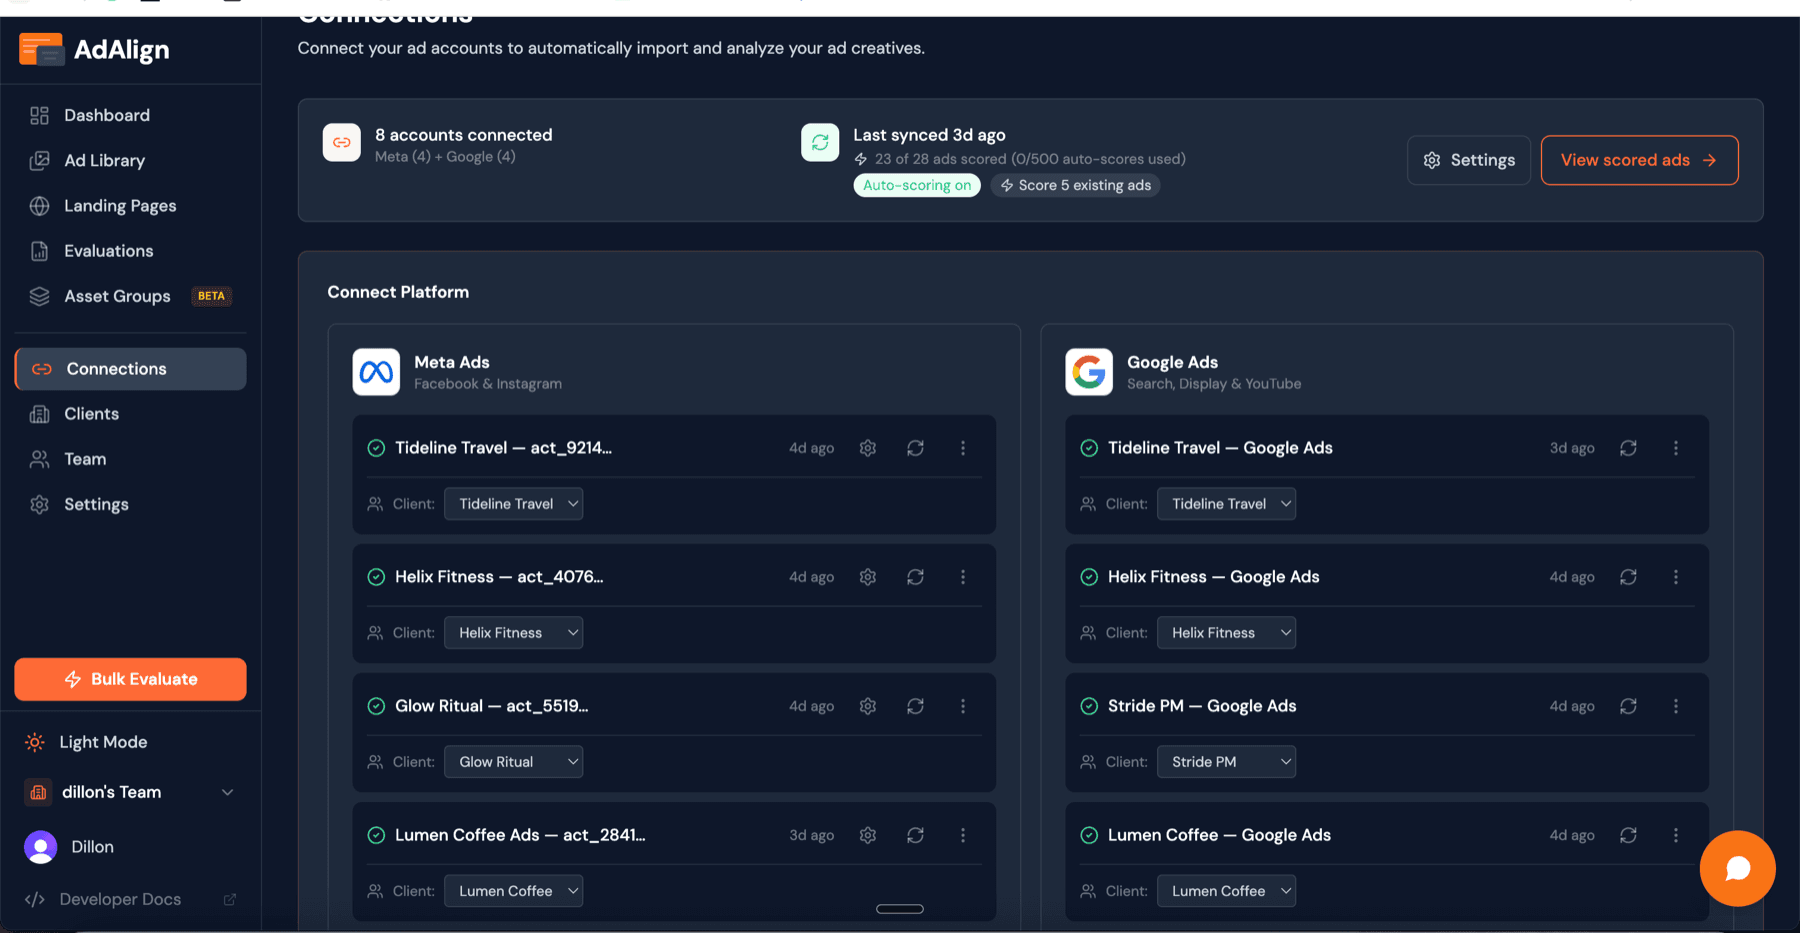Open more options for Helix Fitness act_4076
Image resolution: width=1800 pixels, height=933 pixels.
963,577
